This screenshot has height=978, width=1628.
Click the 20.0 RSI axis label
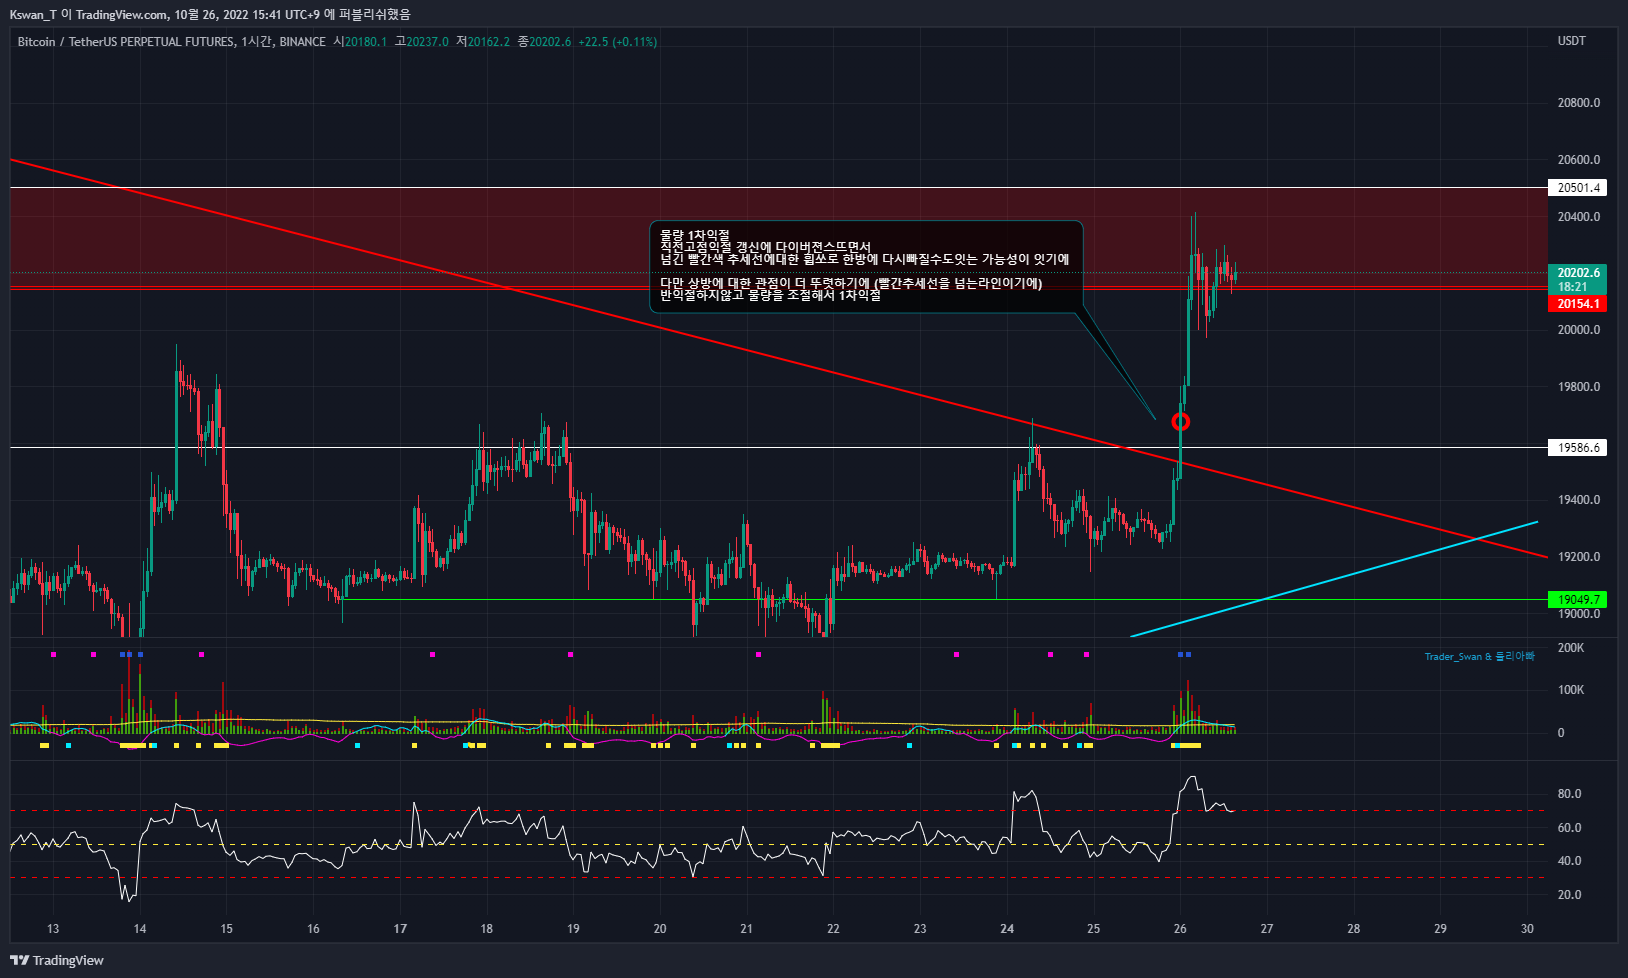click(1570, 895)
